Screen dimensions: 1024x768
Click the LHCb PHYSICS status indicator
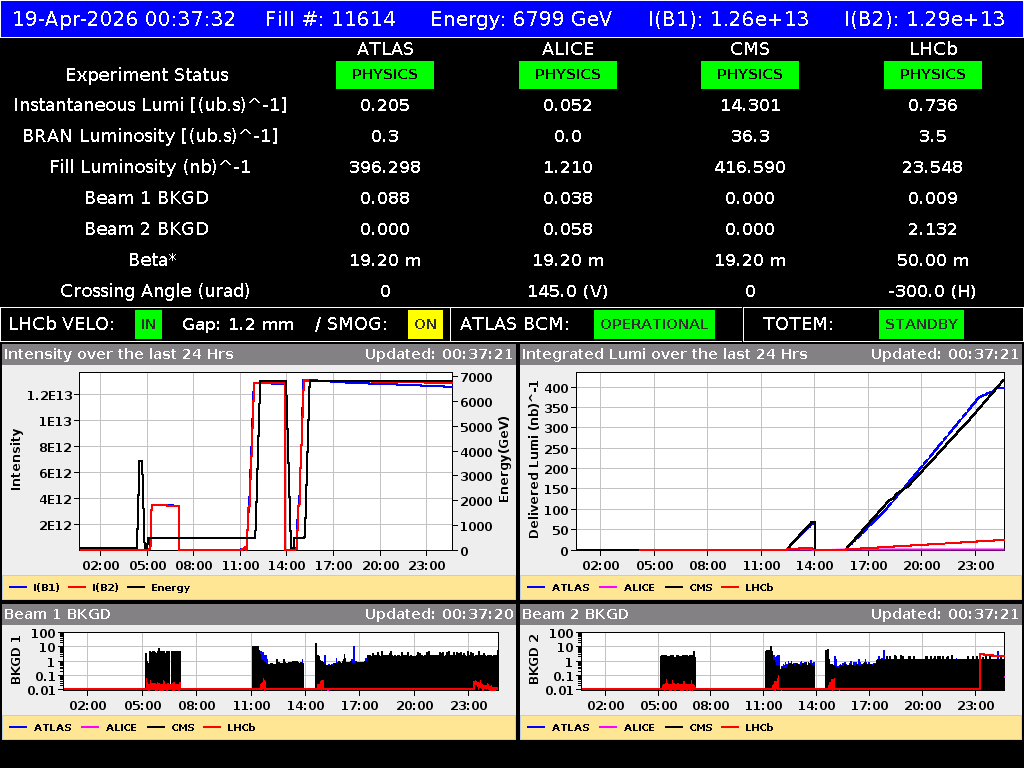932,74
